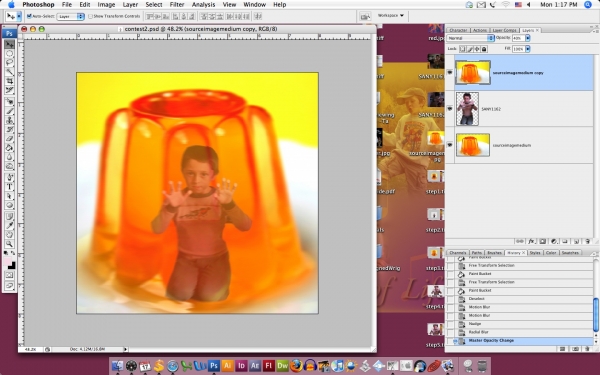Open document status bar arrow menu
This screenshot has width=600, height=375.
point(125,349)
